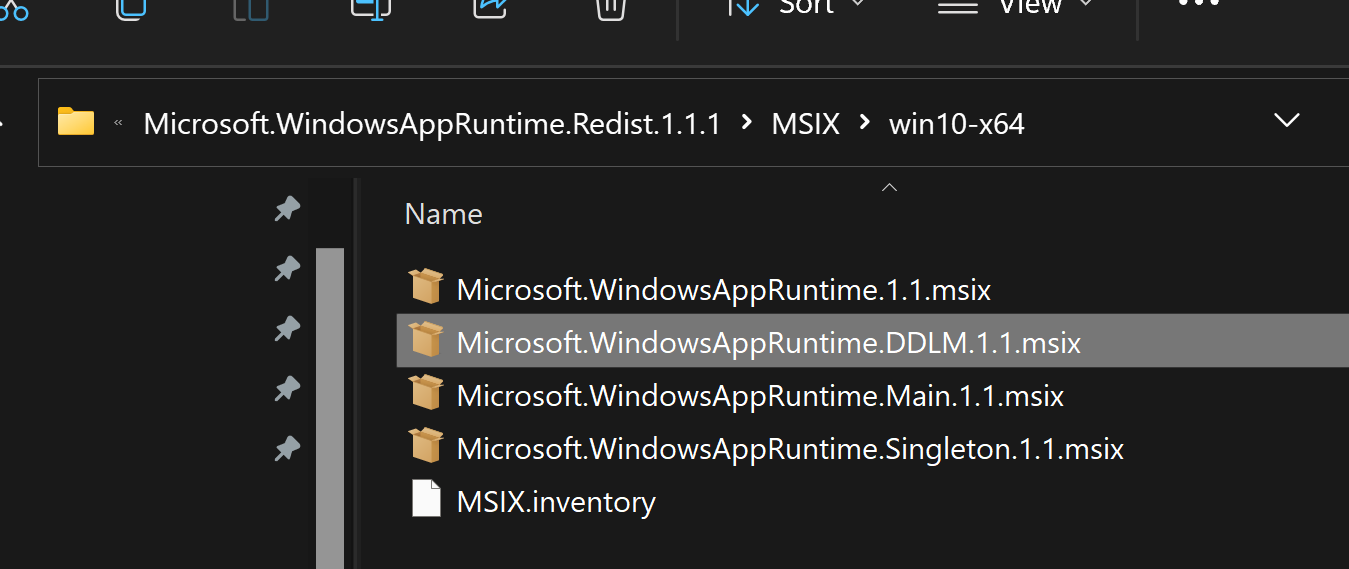Open the address bar history dropdown arrow
The width and height of the screenshot is (1349, 569).
[1287, 121]
